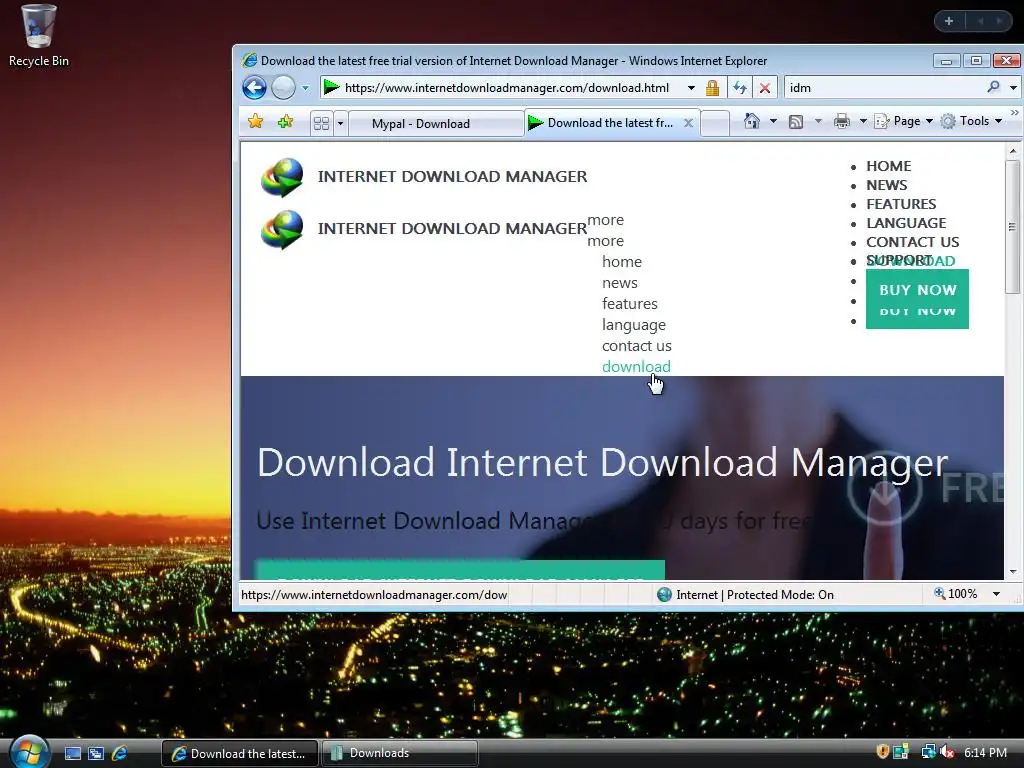The width and height of the screenshot is (1024, 768).
Task: Click the search box containing idm
Action: tap(885, 88)
